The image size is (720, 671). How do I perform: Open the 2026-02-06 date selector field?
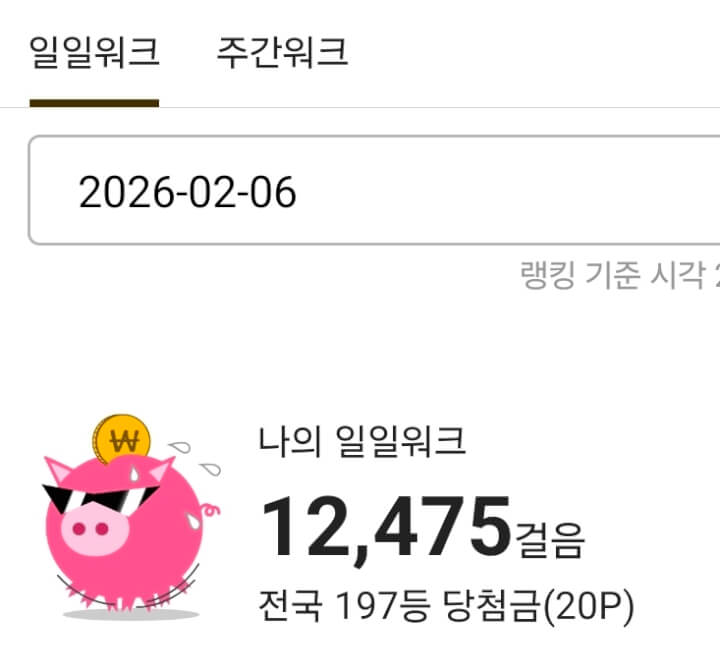(374, 190)
